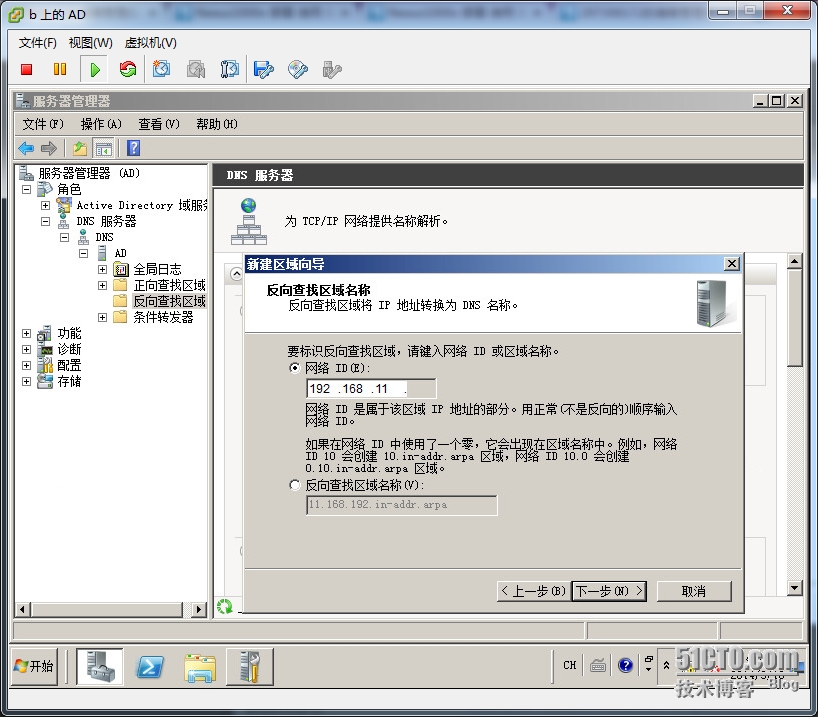Screen dimensions: 818x717
Task: Open the 帮助(H) menu
Action: 217,124
